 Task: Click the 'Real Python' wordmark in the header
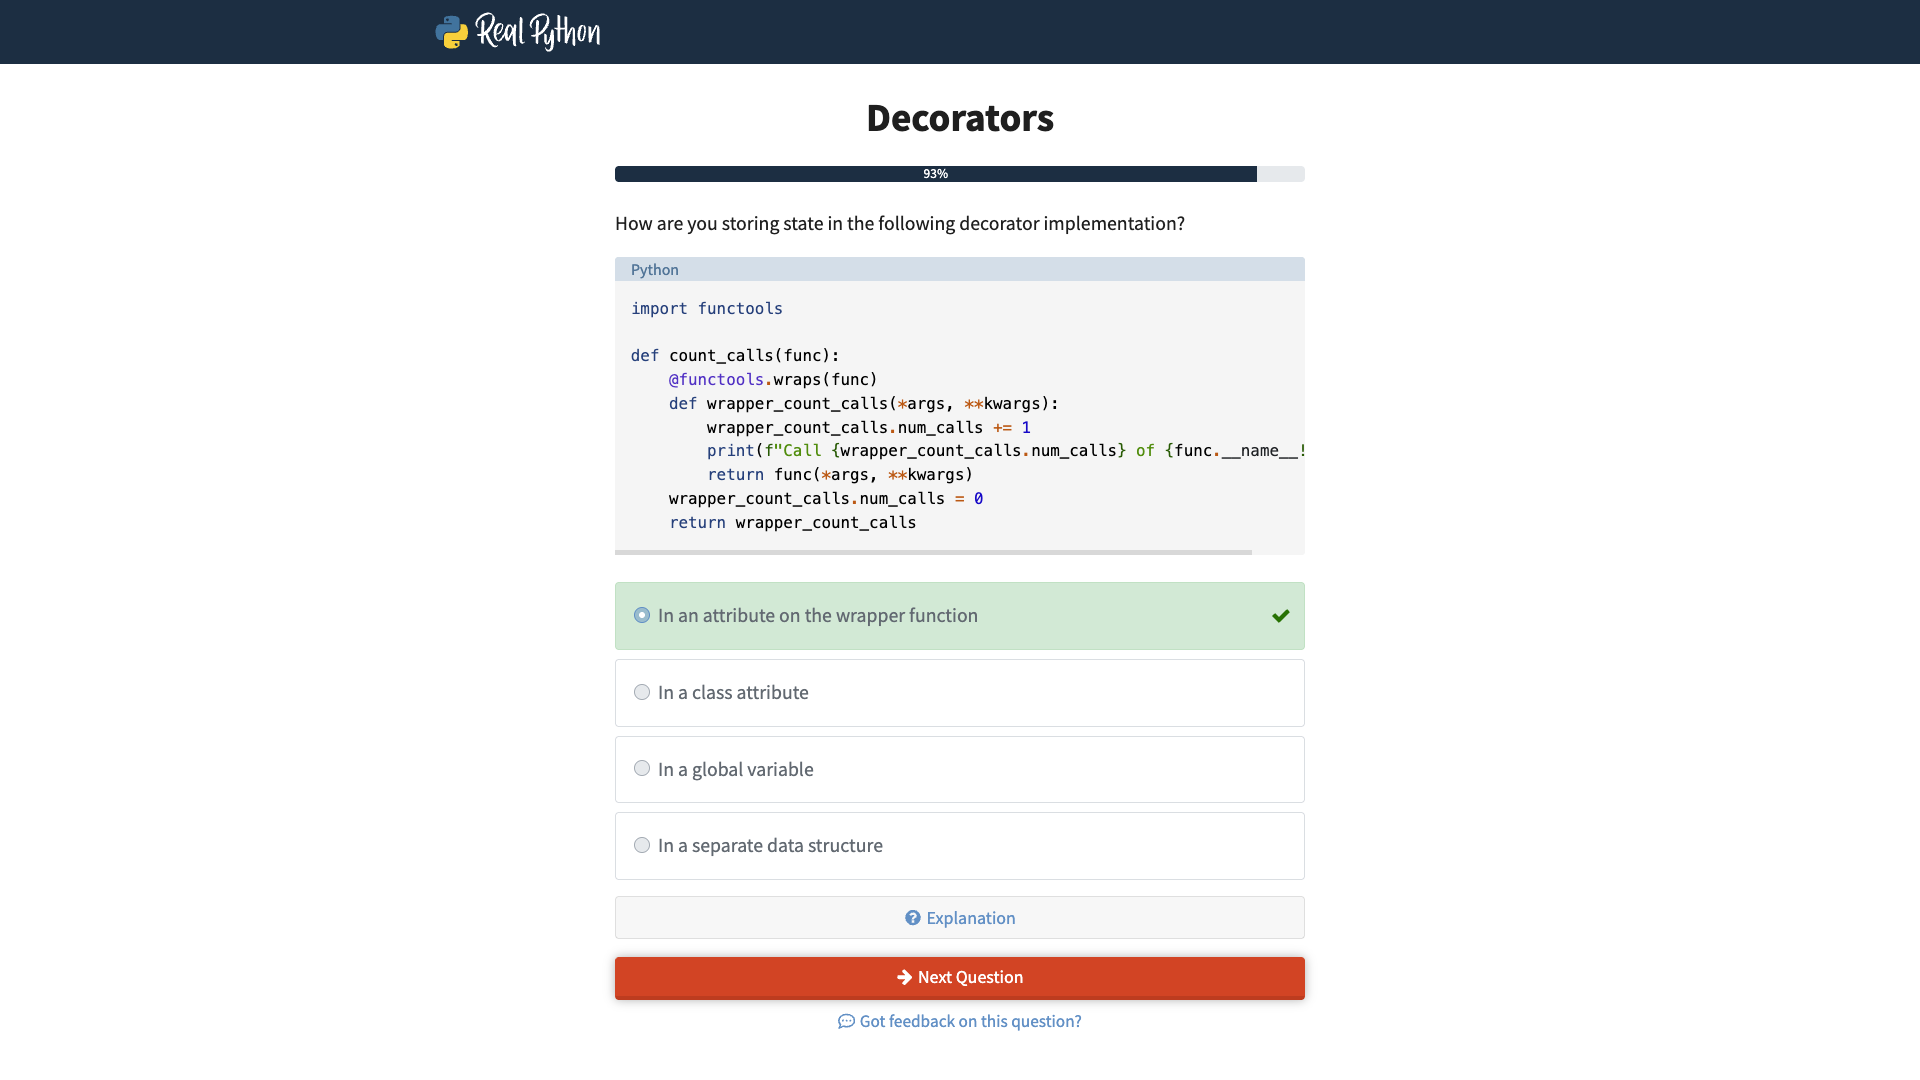tap(538, 32)
